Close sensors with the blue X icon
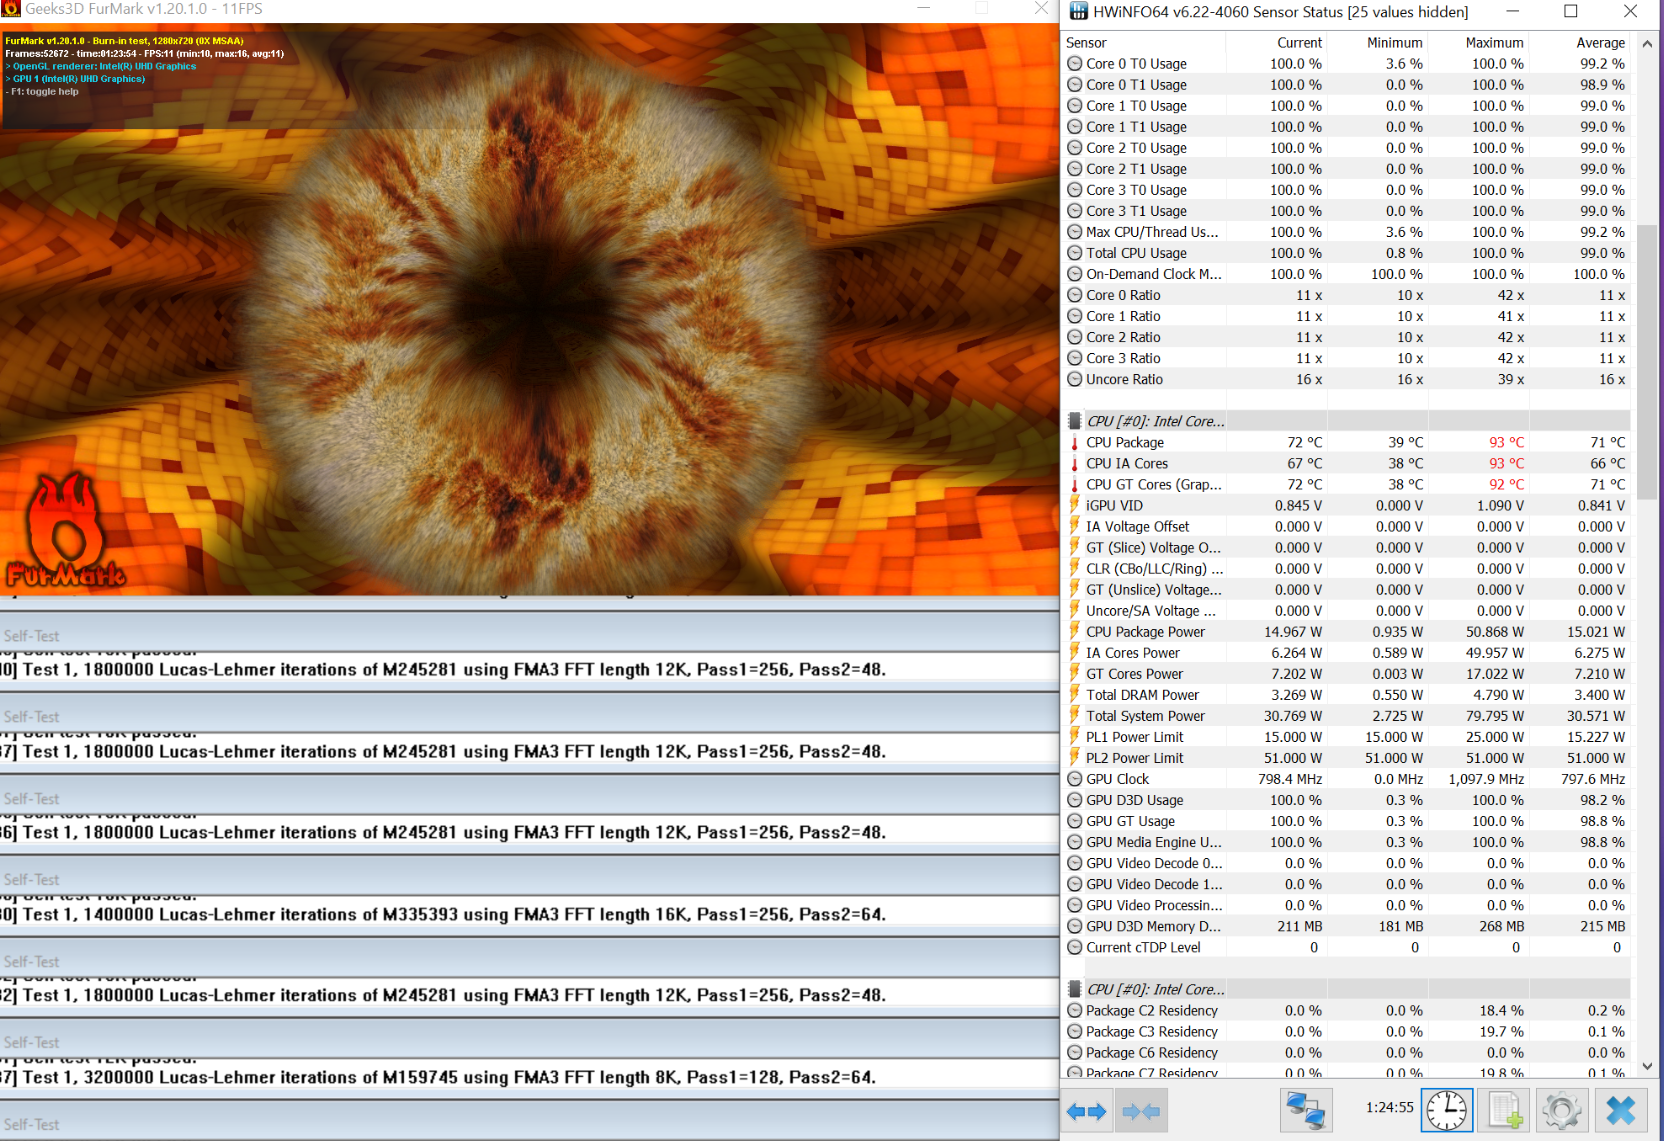1664x1141 pixels. (1620, 1111)
